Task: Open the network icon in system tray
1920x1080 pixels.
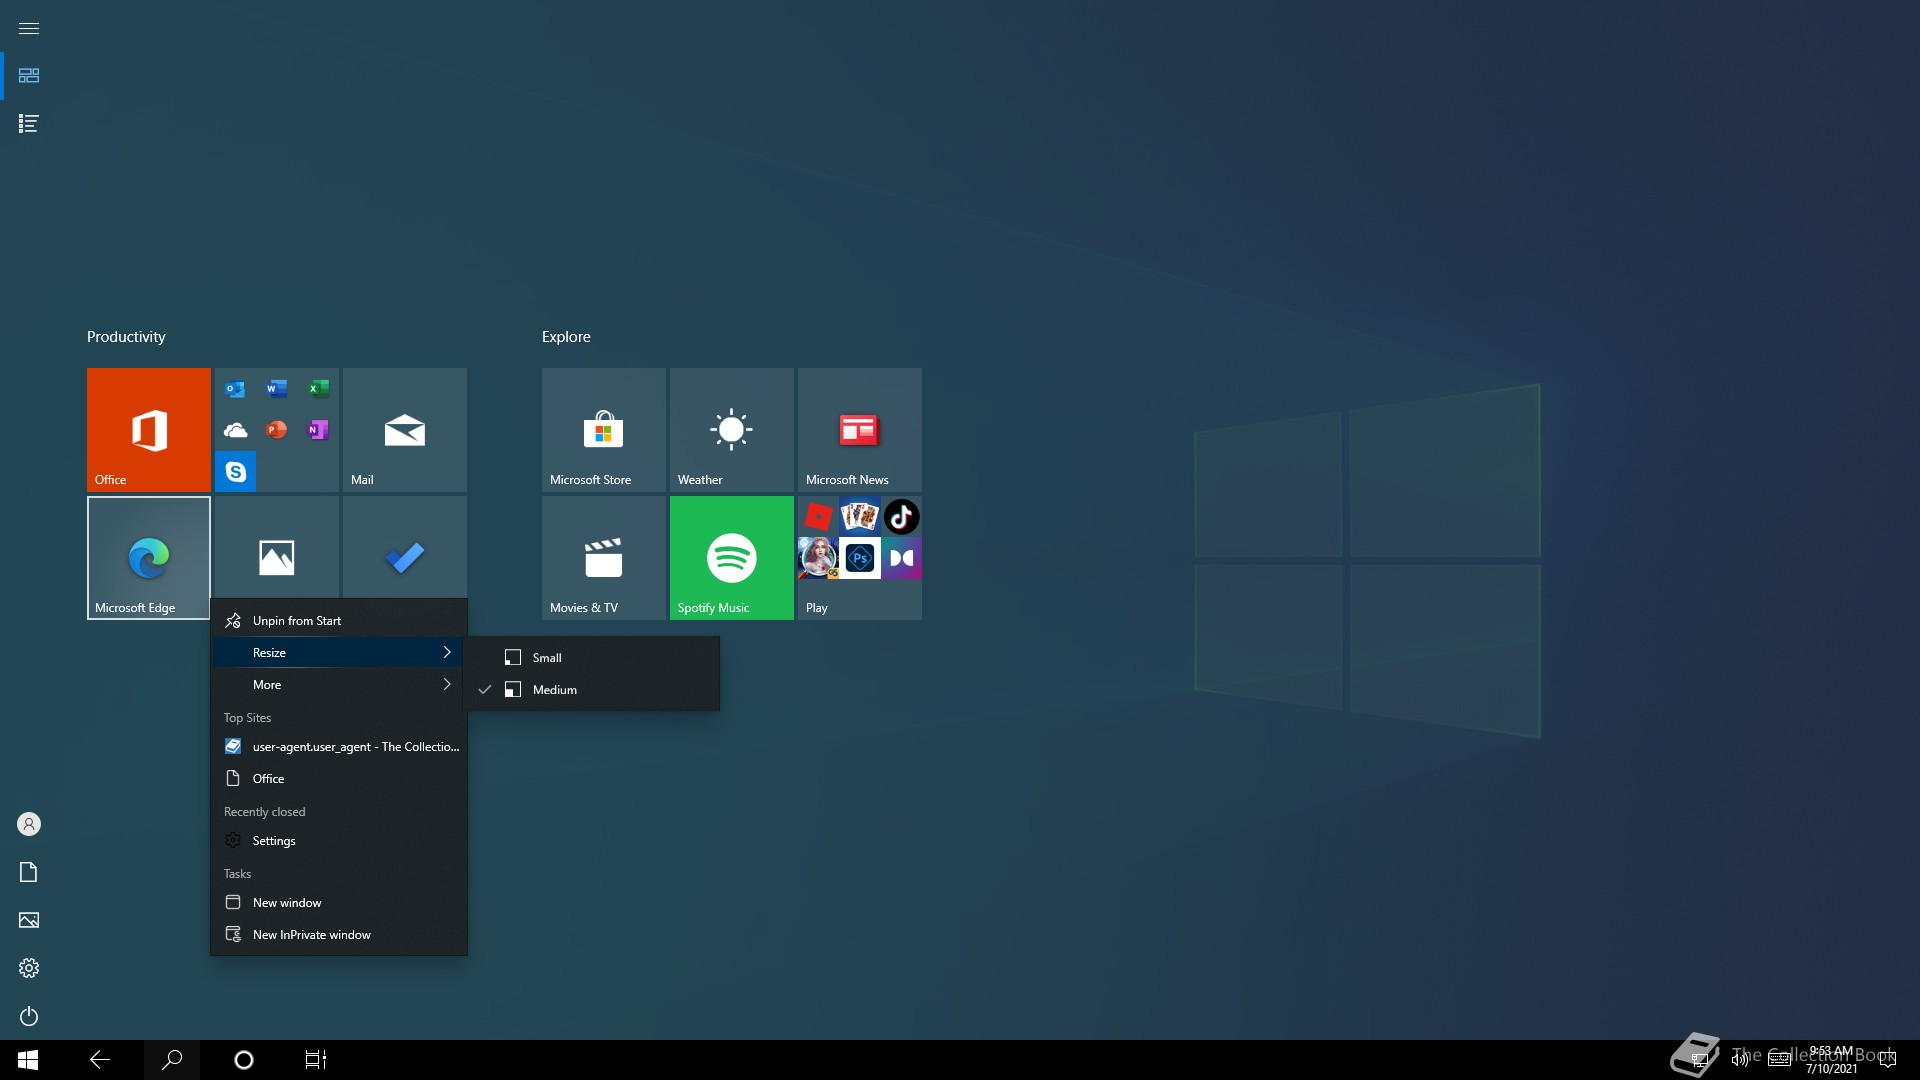Action: [x=1699, y=1060]
